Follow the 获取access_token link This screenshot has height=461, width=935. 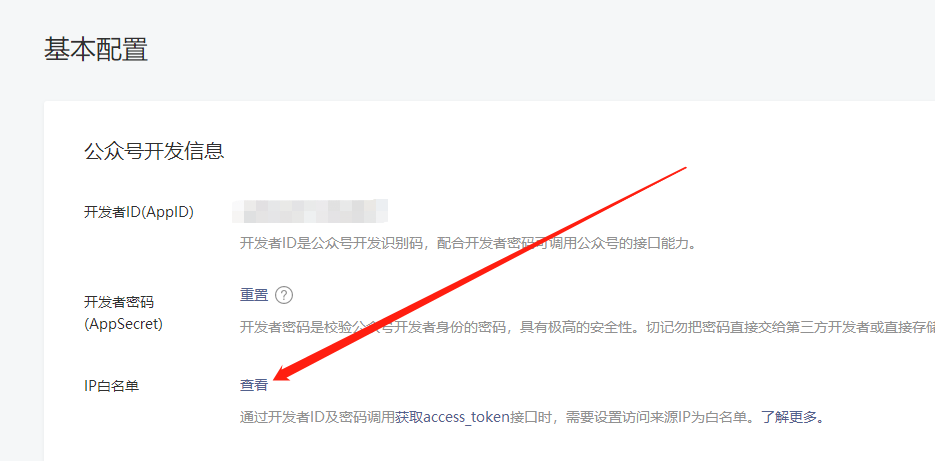tap(452, 417)
